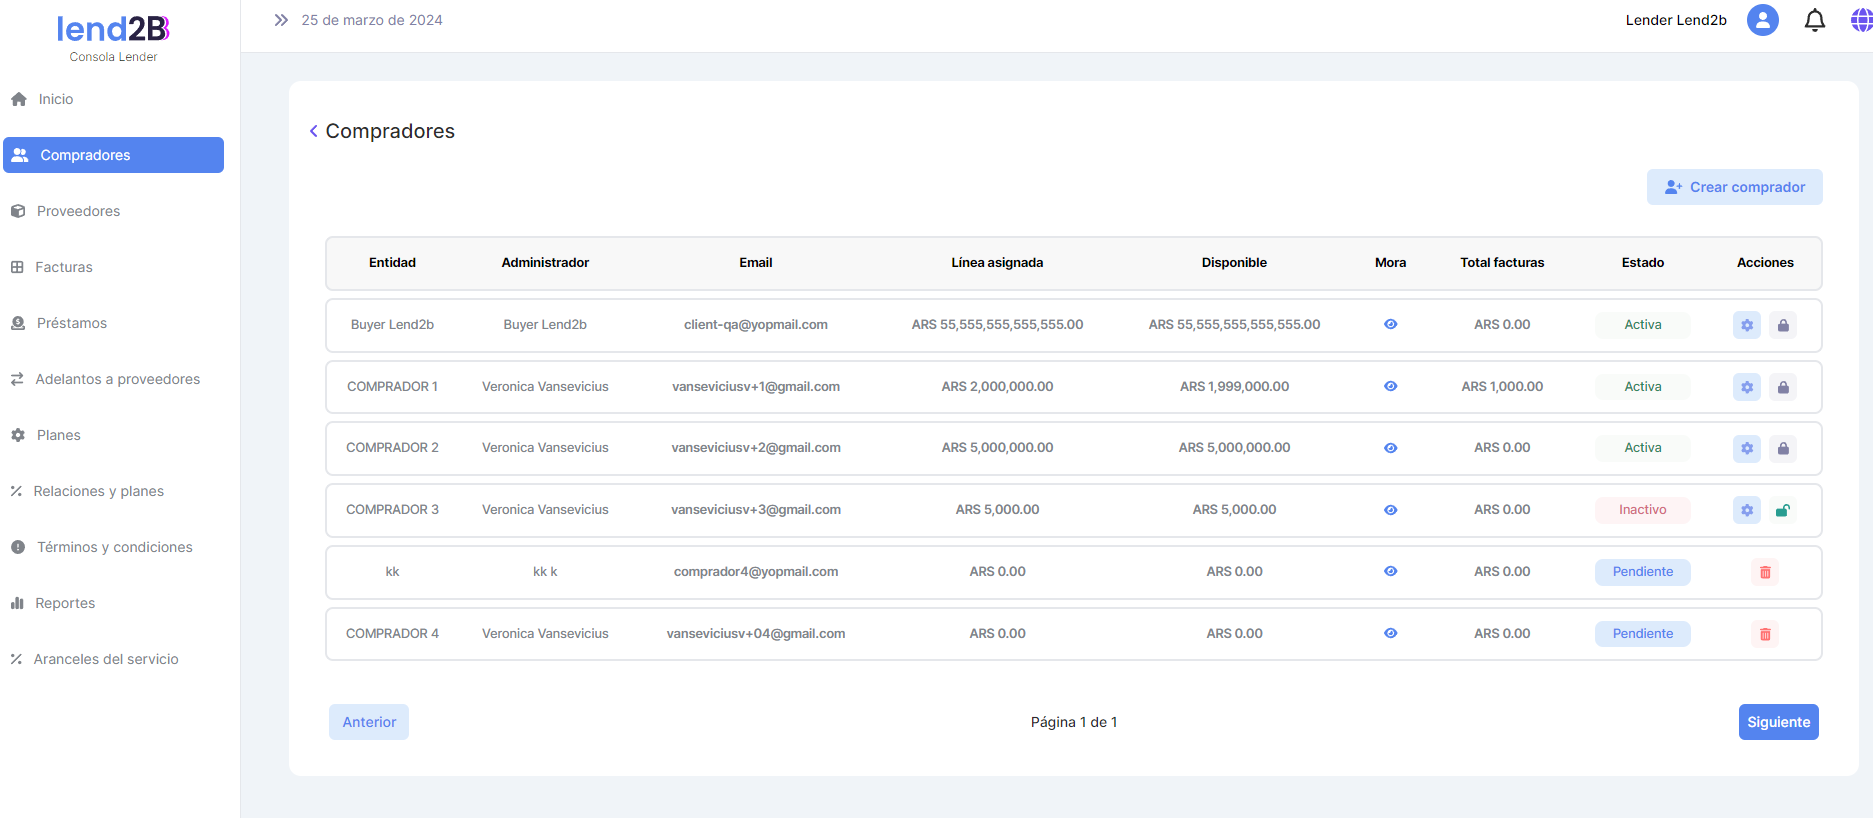The width and height of the screenshot is (1873, 818).
Task: Click the lock icon for COMPRADOR 1
Action: [1782, 387]
